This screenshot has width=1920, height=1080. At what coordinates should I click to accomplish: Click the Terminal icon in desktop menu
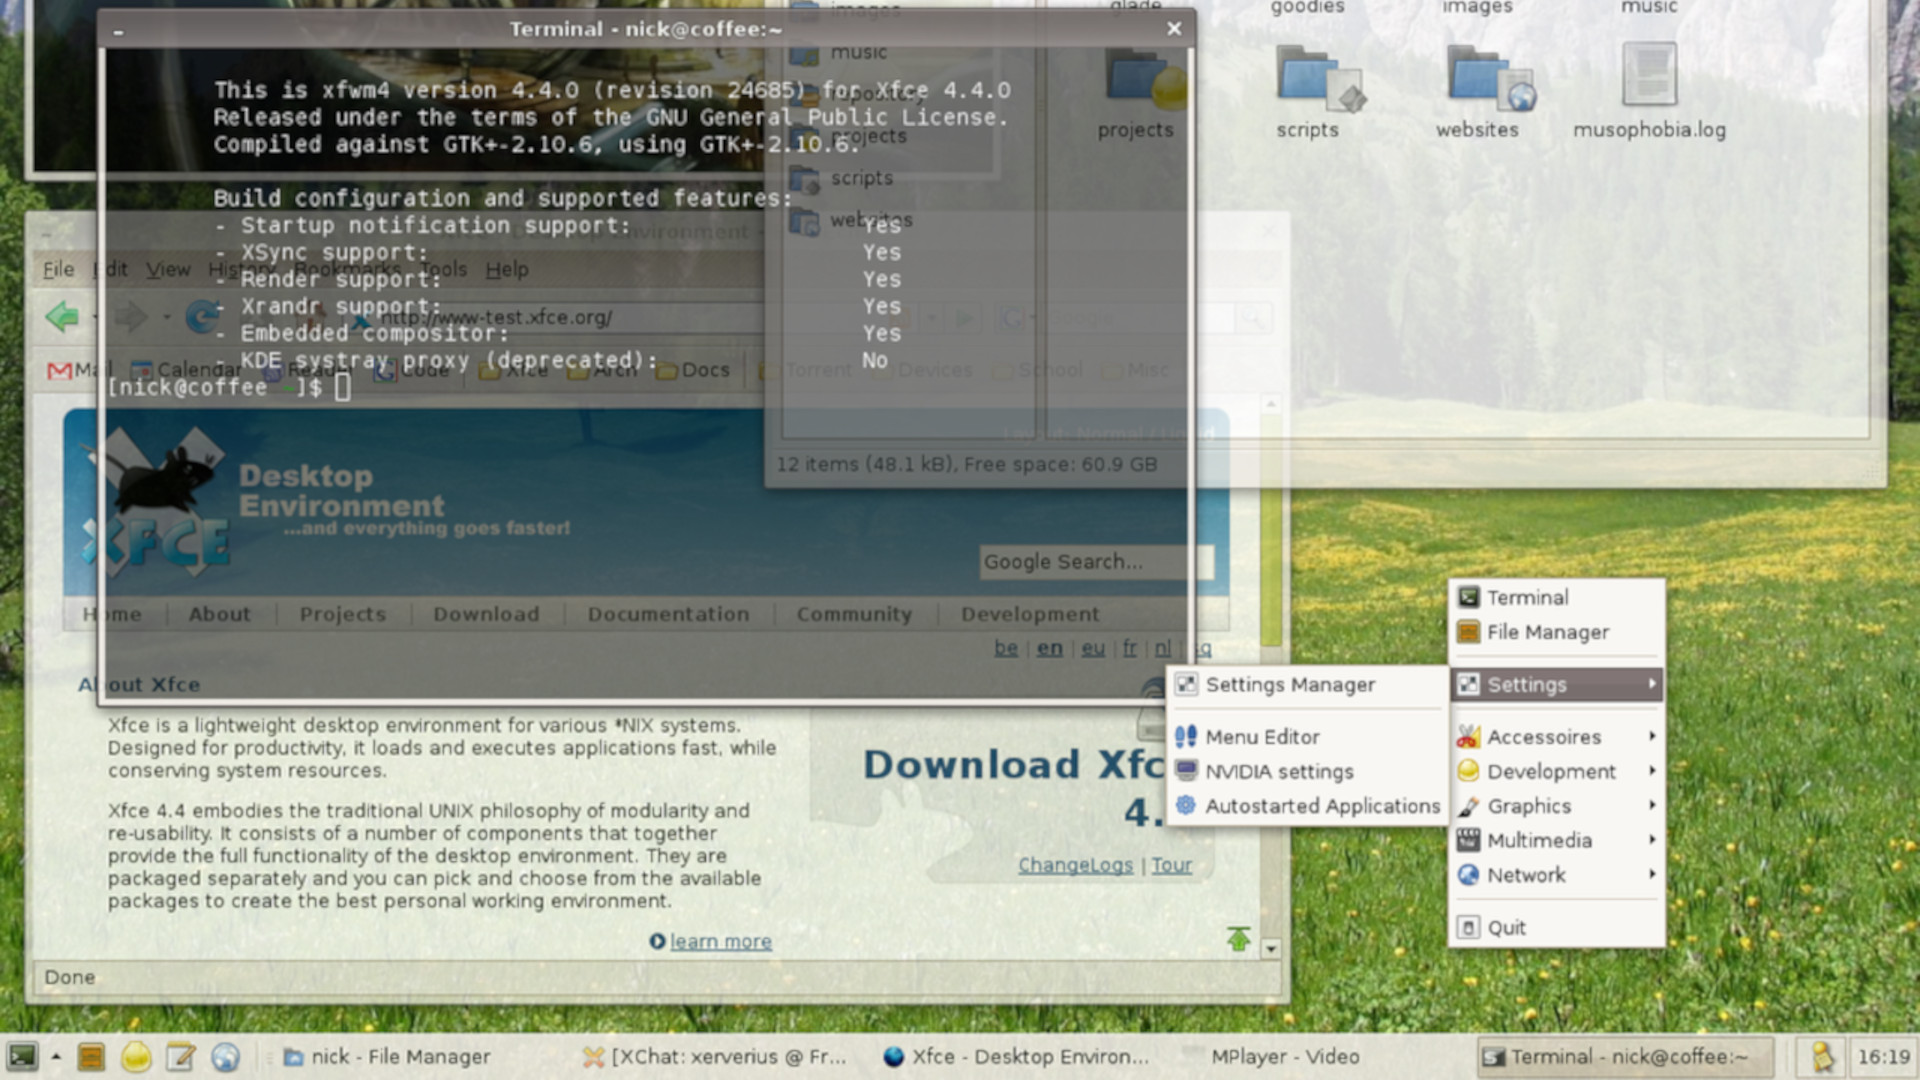tap(1468, 597)
